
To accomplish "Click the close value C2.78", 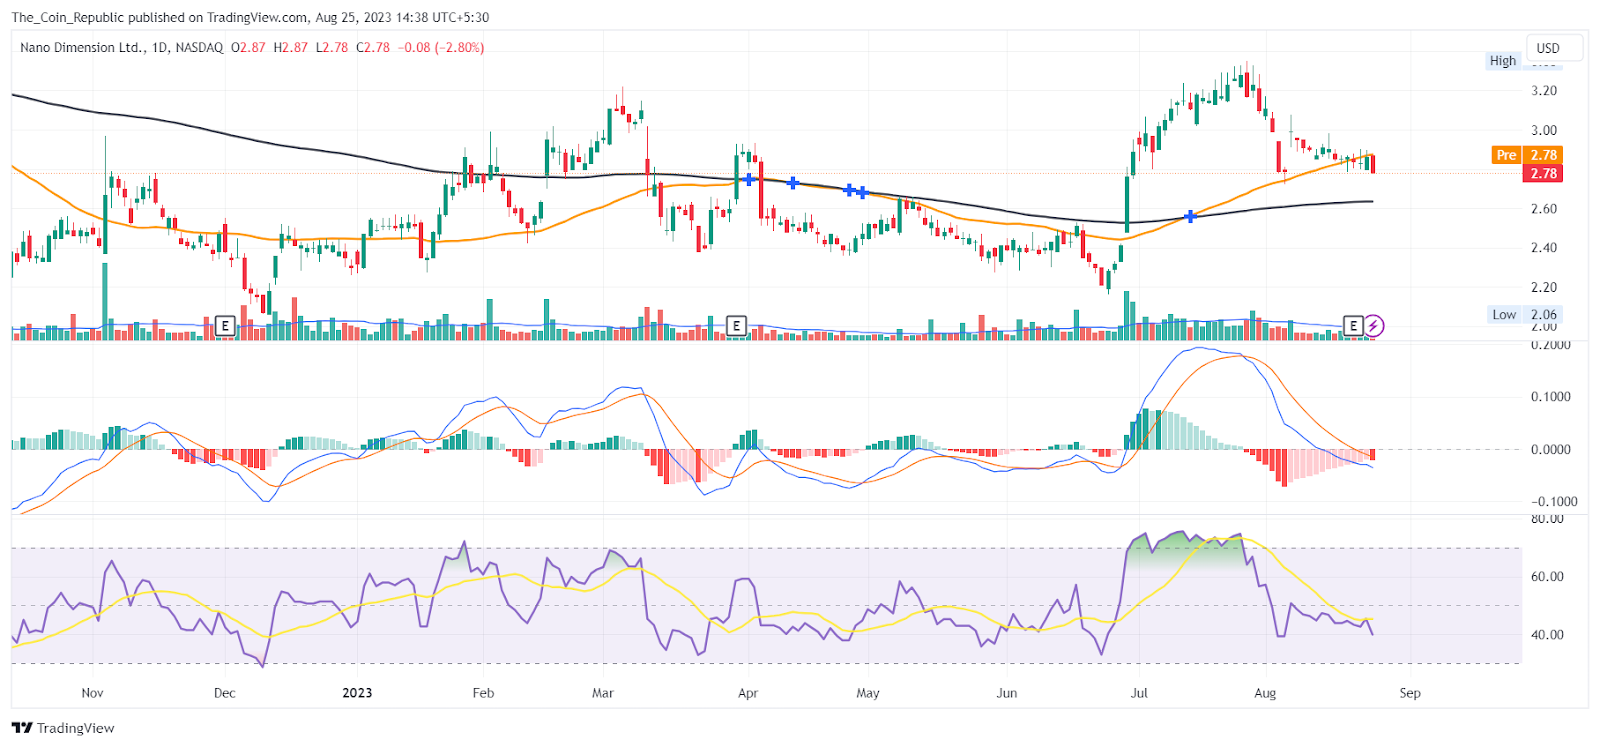I will click(x=373, y=47).
